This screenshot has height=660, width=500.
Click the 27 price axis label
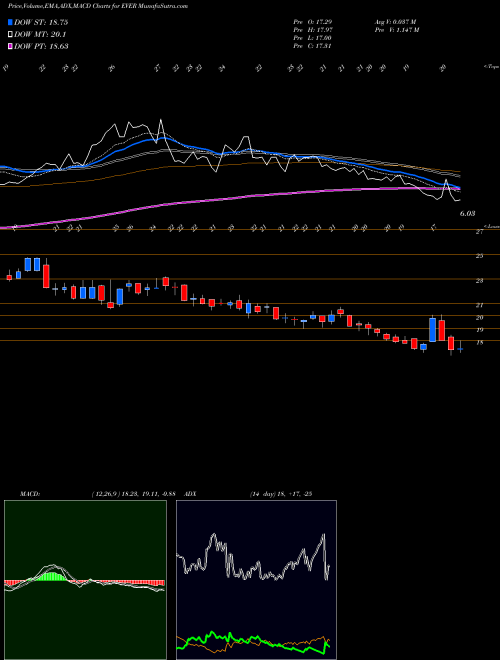tap(479, 232)
